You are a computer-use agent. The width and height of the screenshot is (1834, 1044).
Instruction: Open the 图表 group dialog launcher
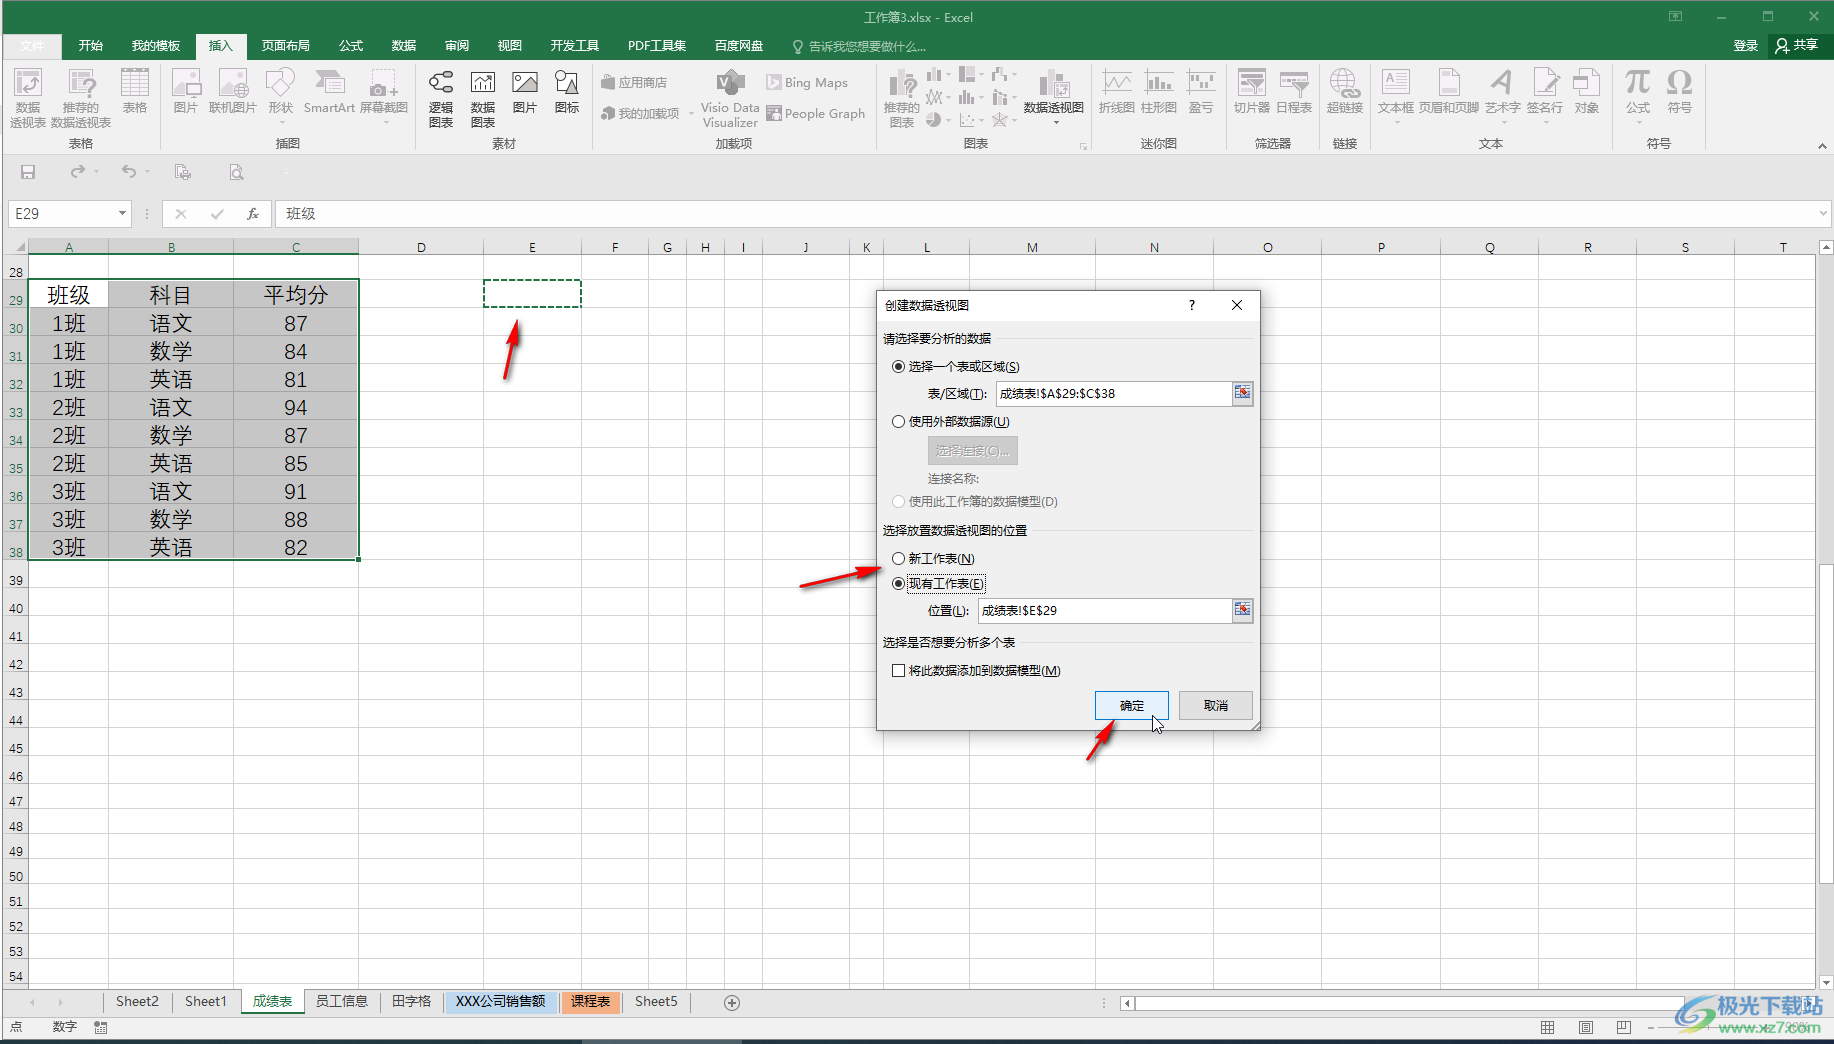click(x=1083, y=146)
